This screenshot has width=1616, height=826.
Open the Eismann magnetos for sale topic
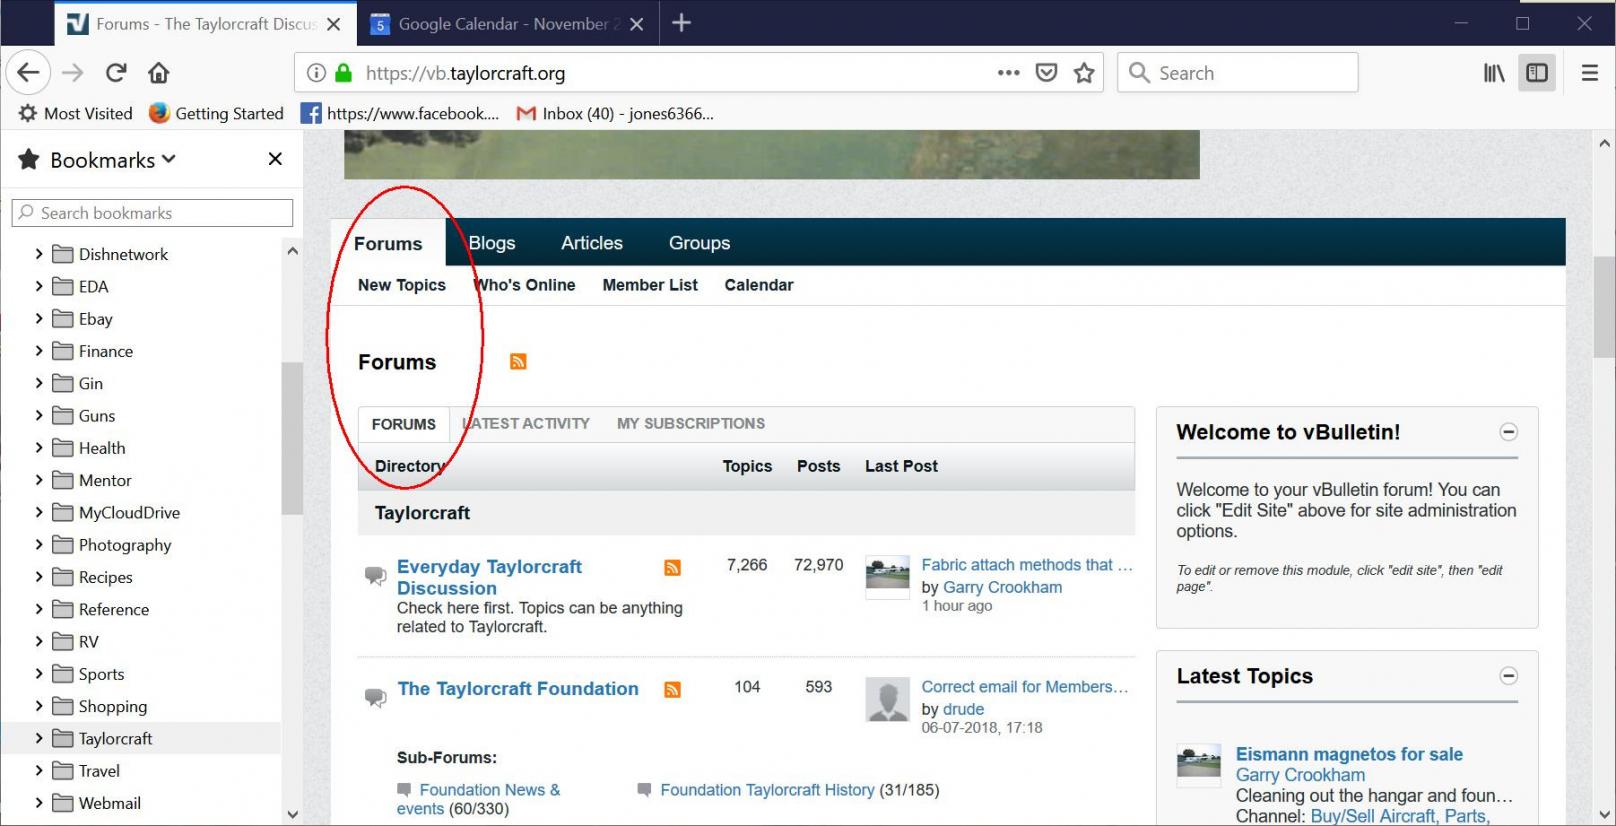[x=1349, y=754]
